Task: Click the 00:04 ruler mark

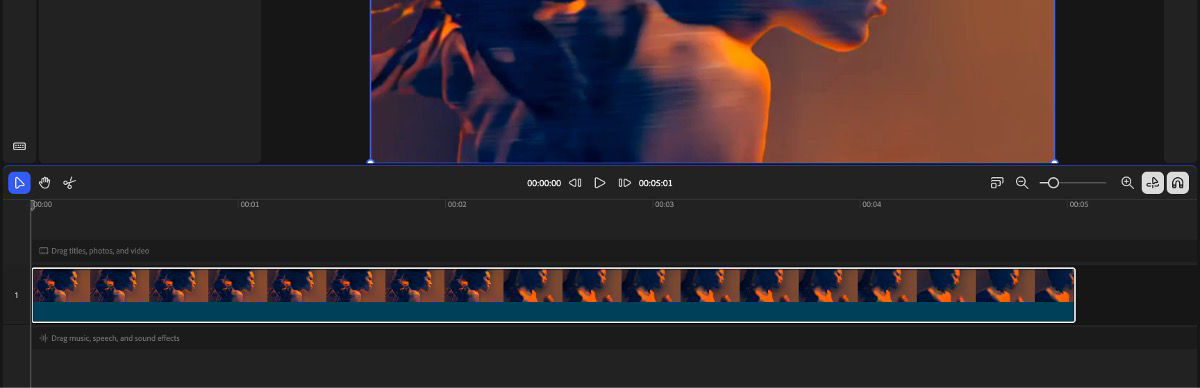Action: point(872,204)
